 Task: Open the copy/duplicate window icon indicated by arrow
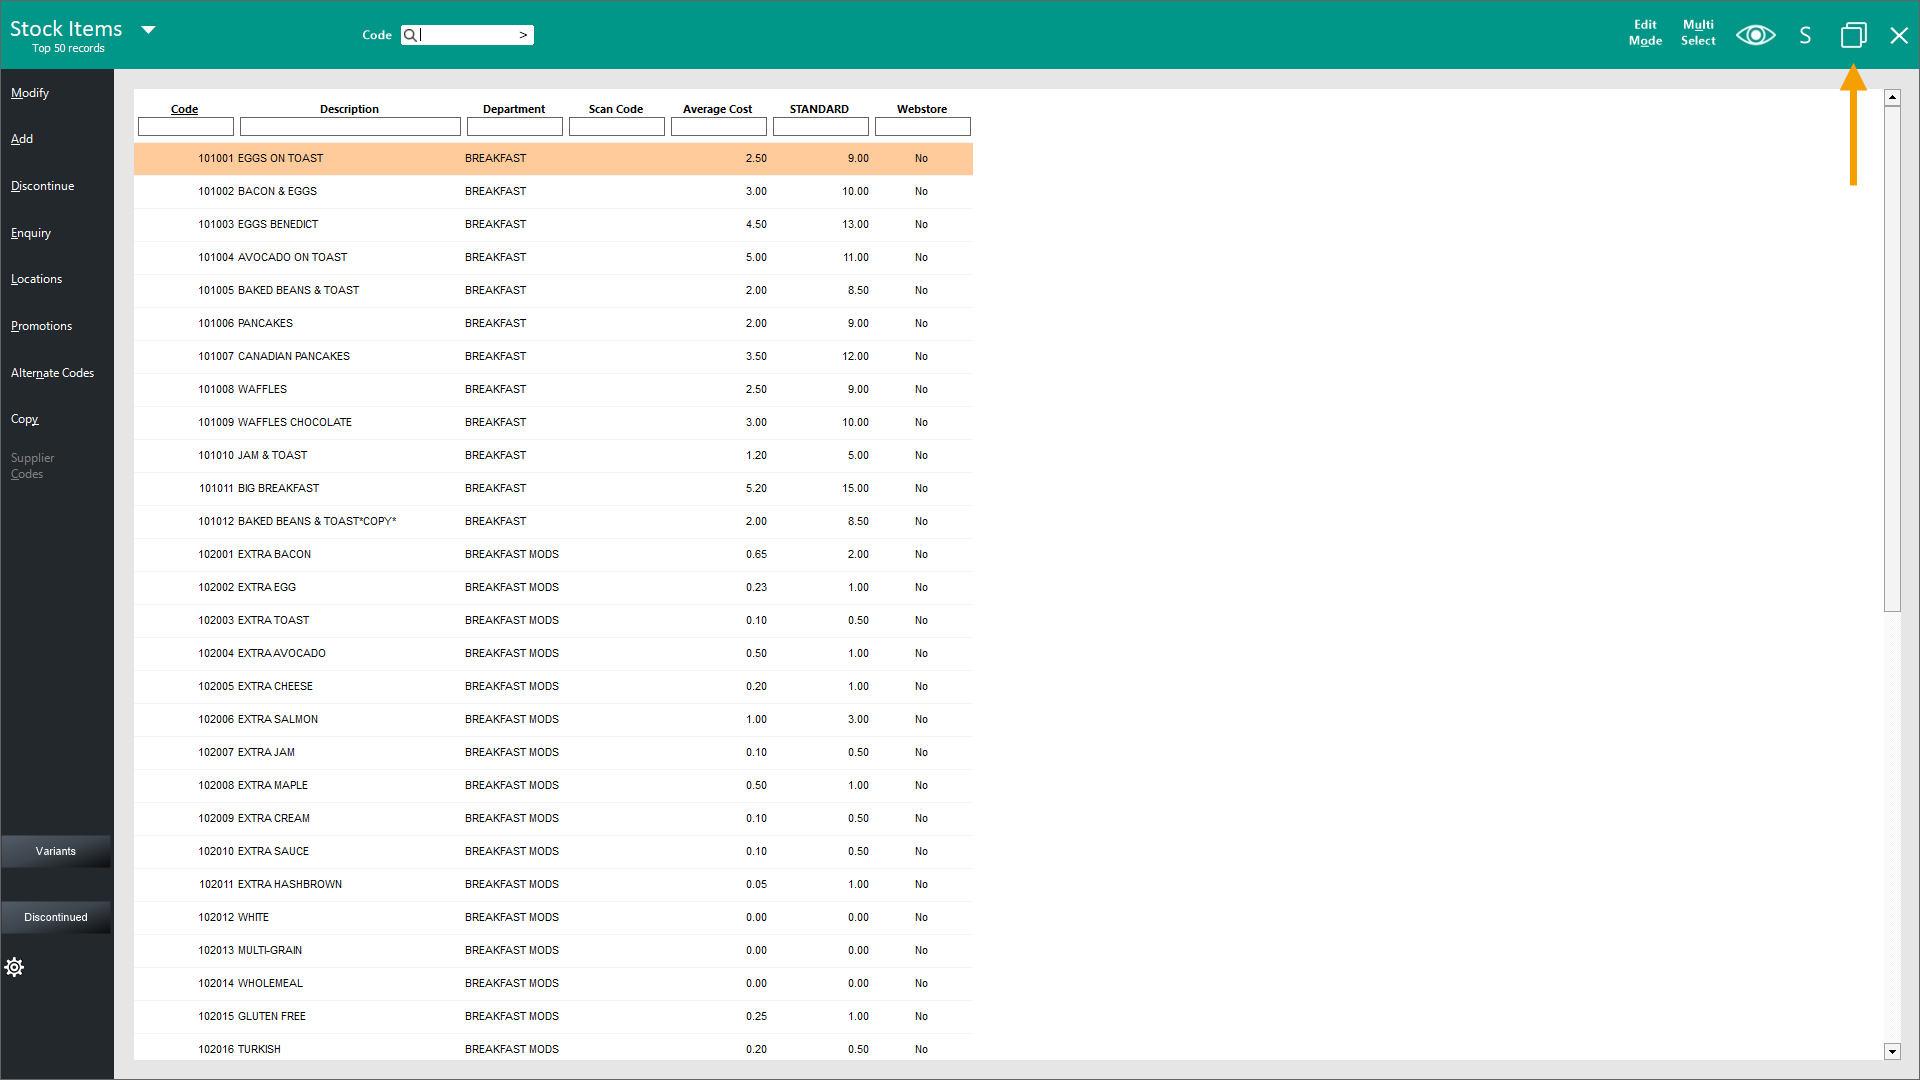1853,35
